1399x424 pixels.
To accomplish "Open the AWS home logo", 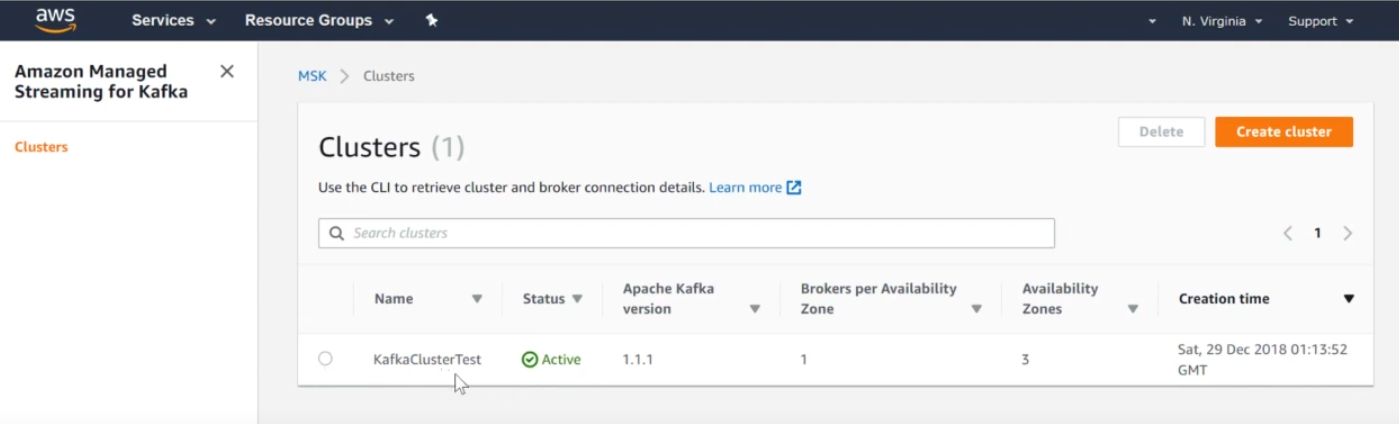I will [55, 20].
